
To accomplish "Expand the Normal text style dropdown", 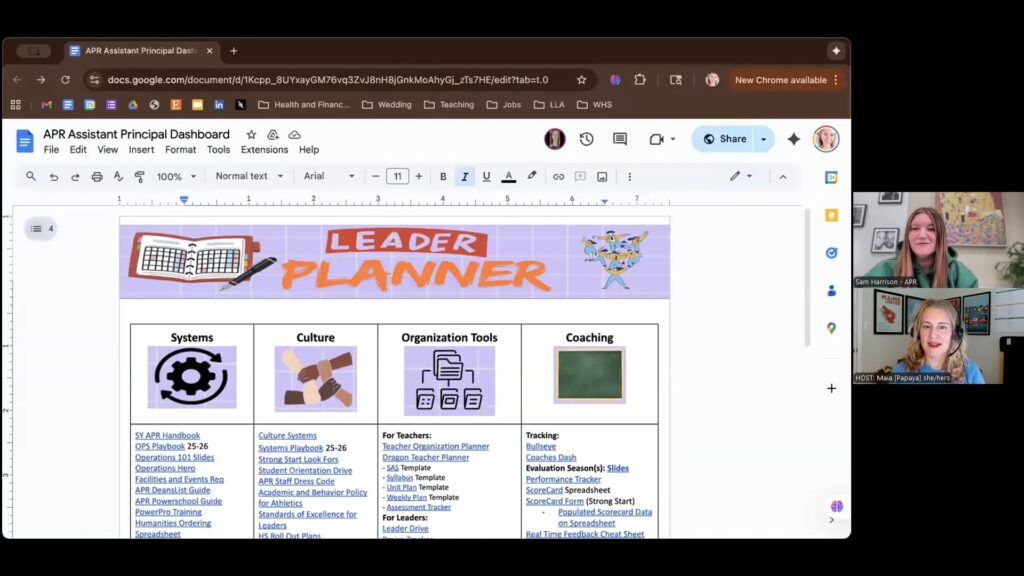I will click(249, 176).
